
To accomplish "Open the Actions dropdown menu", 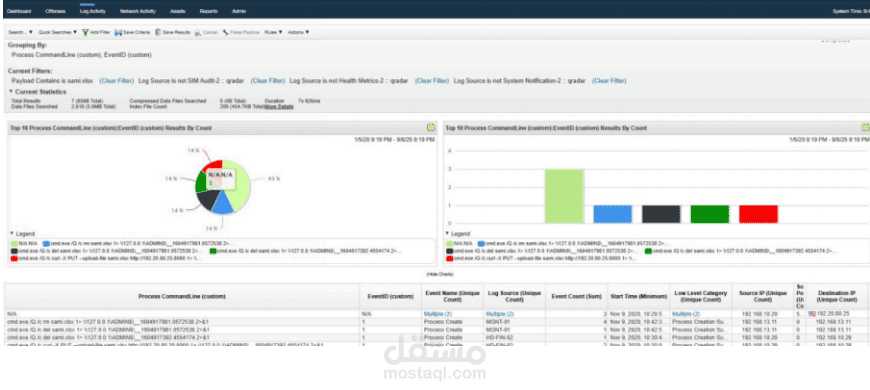I will (x=299, y=32).
